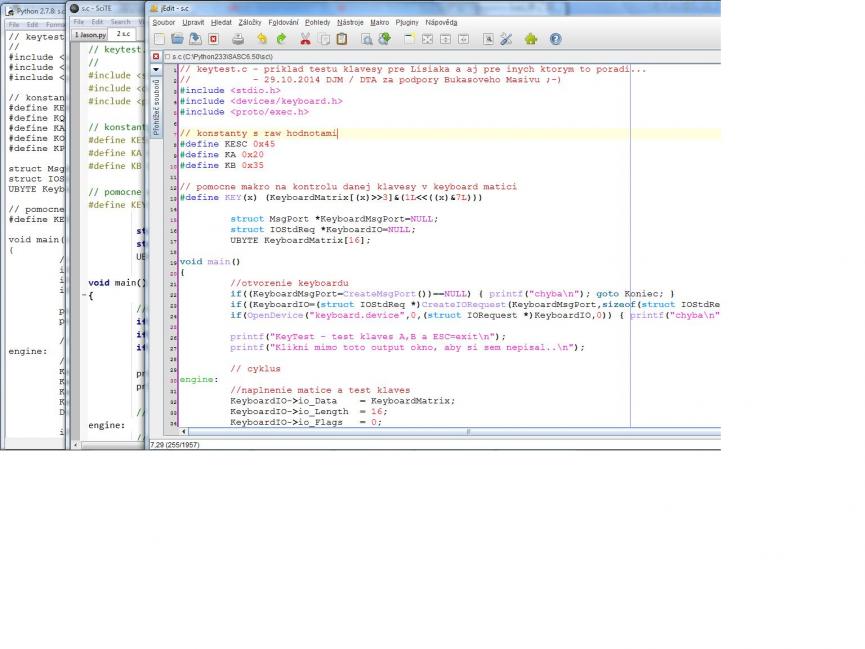Click the New File icon in jEdit toolbar

tap(158, 39)
